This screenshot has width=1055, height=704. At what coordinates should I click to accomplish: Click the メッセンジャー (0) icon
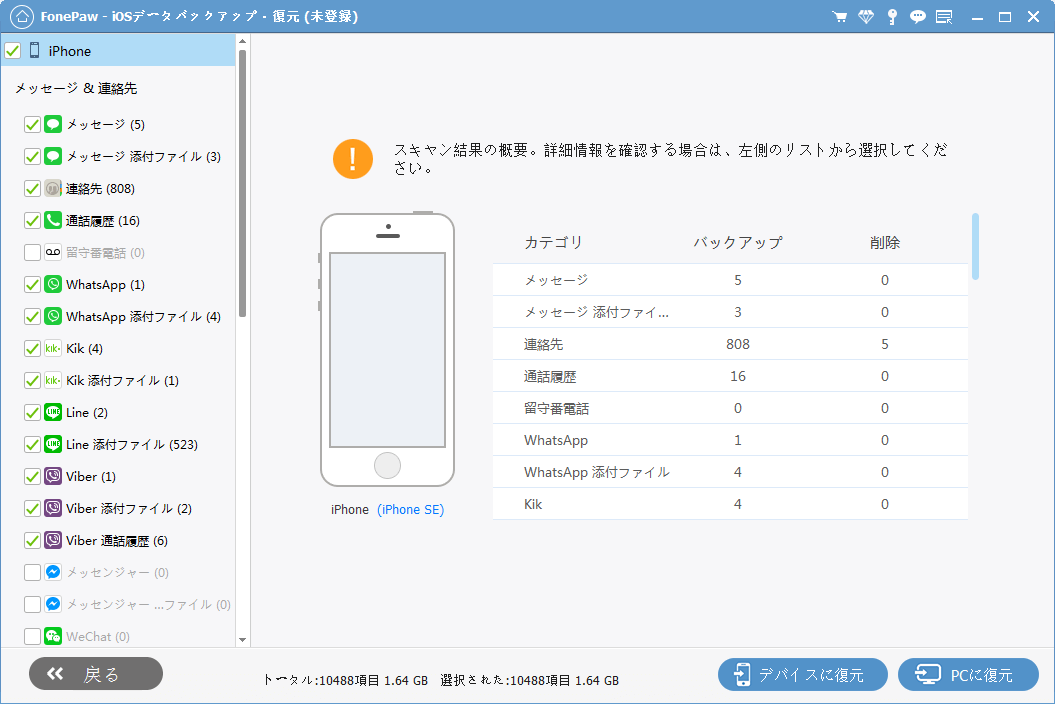point(53,572)
